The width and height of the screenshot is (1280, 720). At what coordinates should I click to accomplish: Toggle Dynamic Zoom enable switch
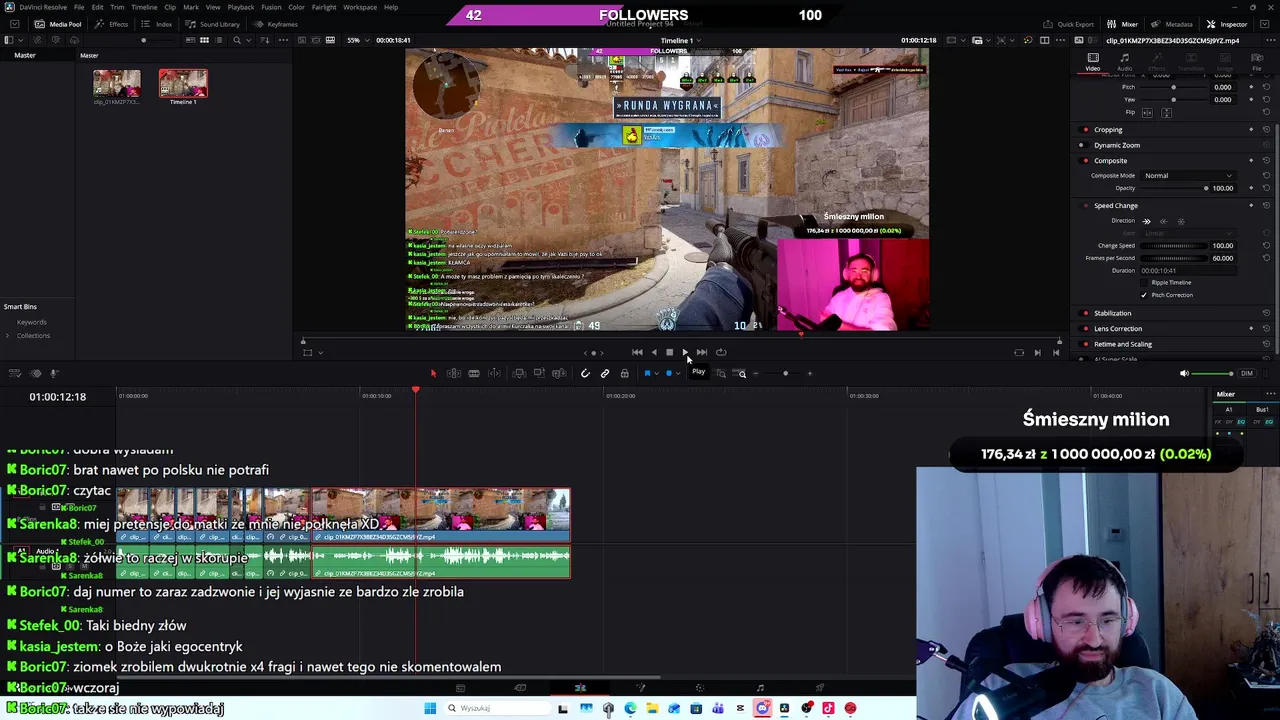click(1083, 145)
